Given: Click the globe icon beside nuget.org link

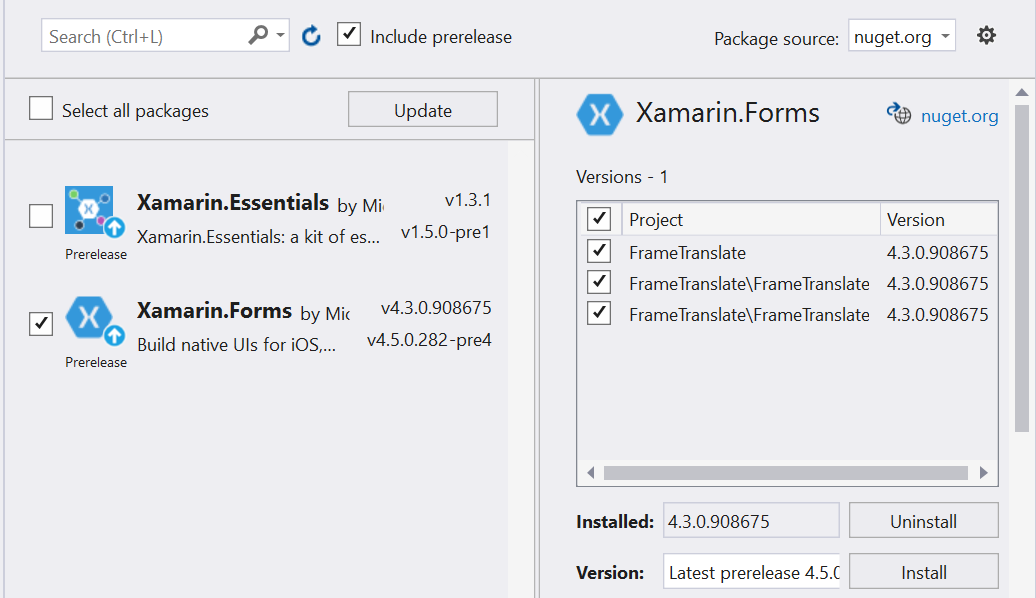Looking at the screenshot, I should [x=899, y=114].
